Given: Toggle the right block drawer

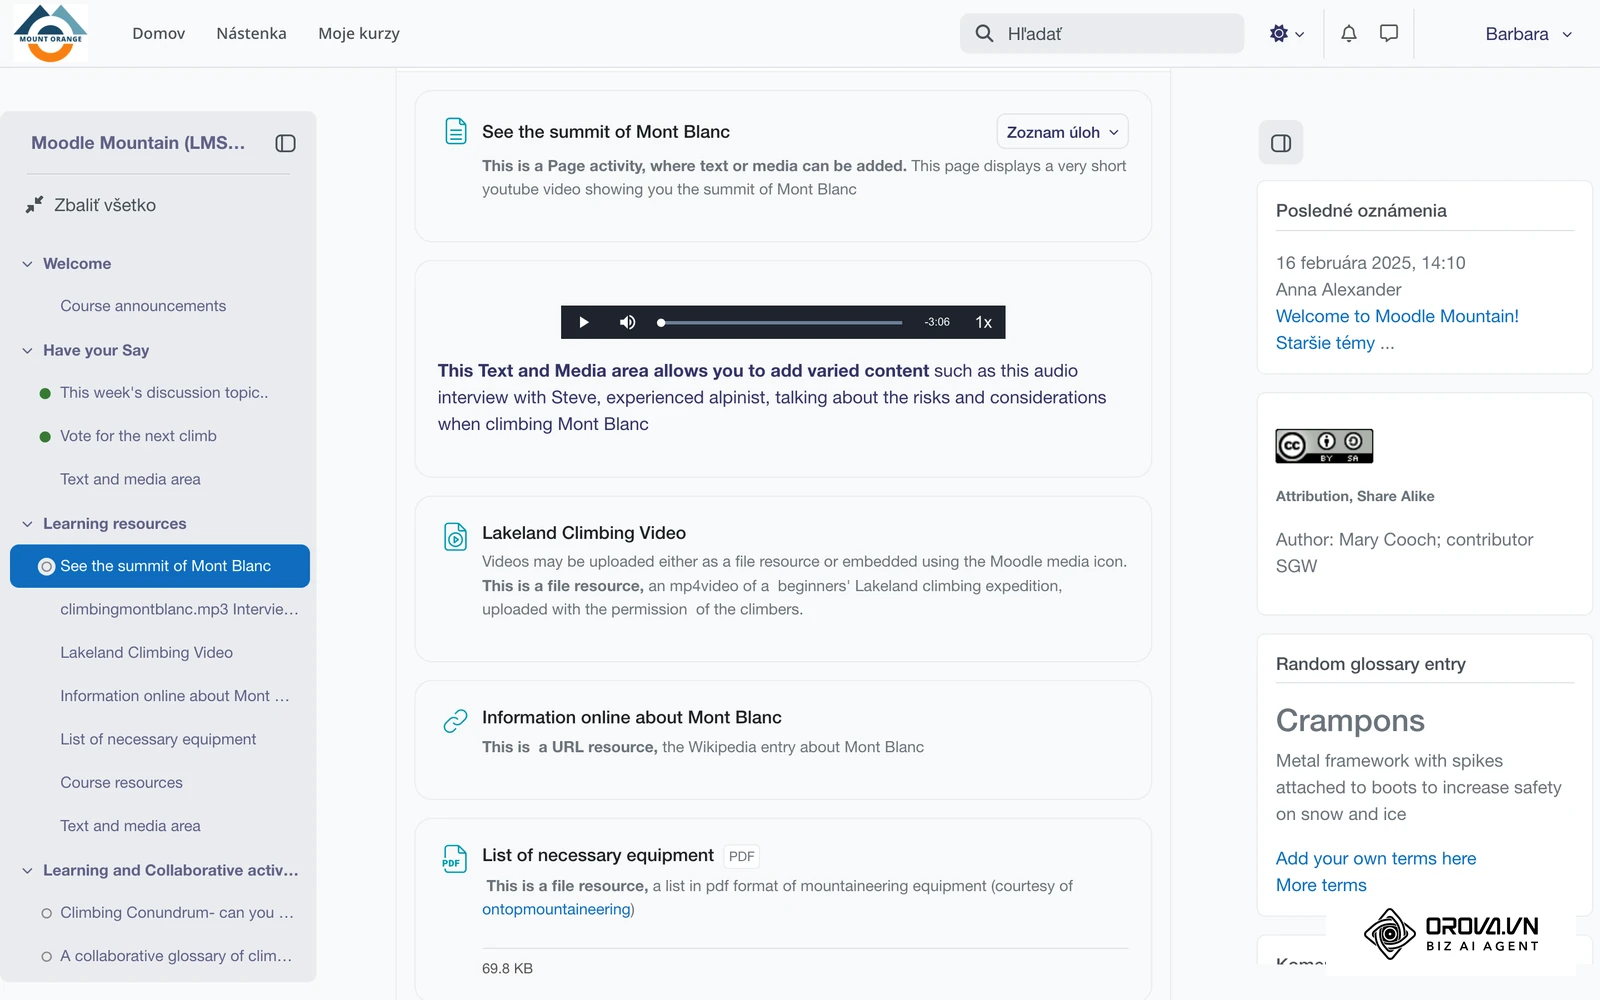Looking at the screenshot, I should (x=1281, y=143).
